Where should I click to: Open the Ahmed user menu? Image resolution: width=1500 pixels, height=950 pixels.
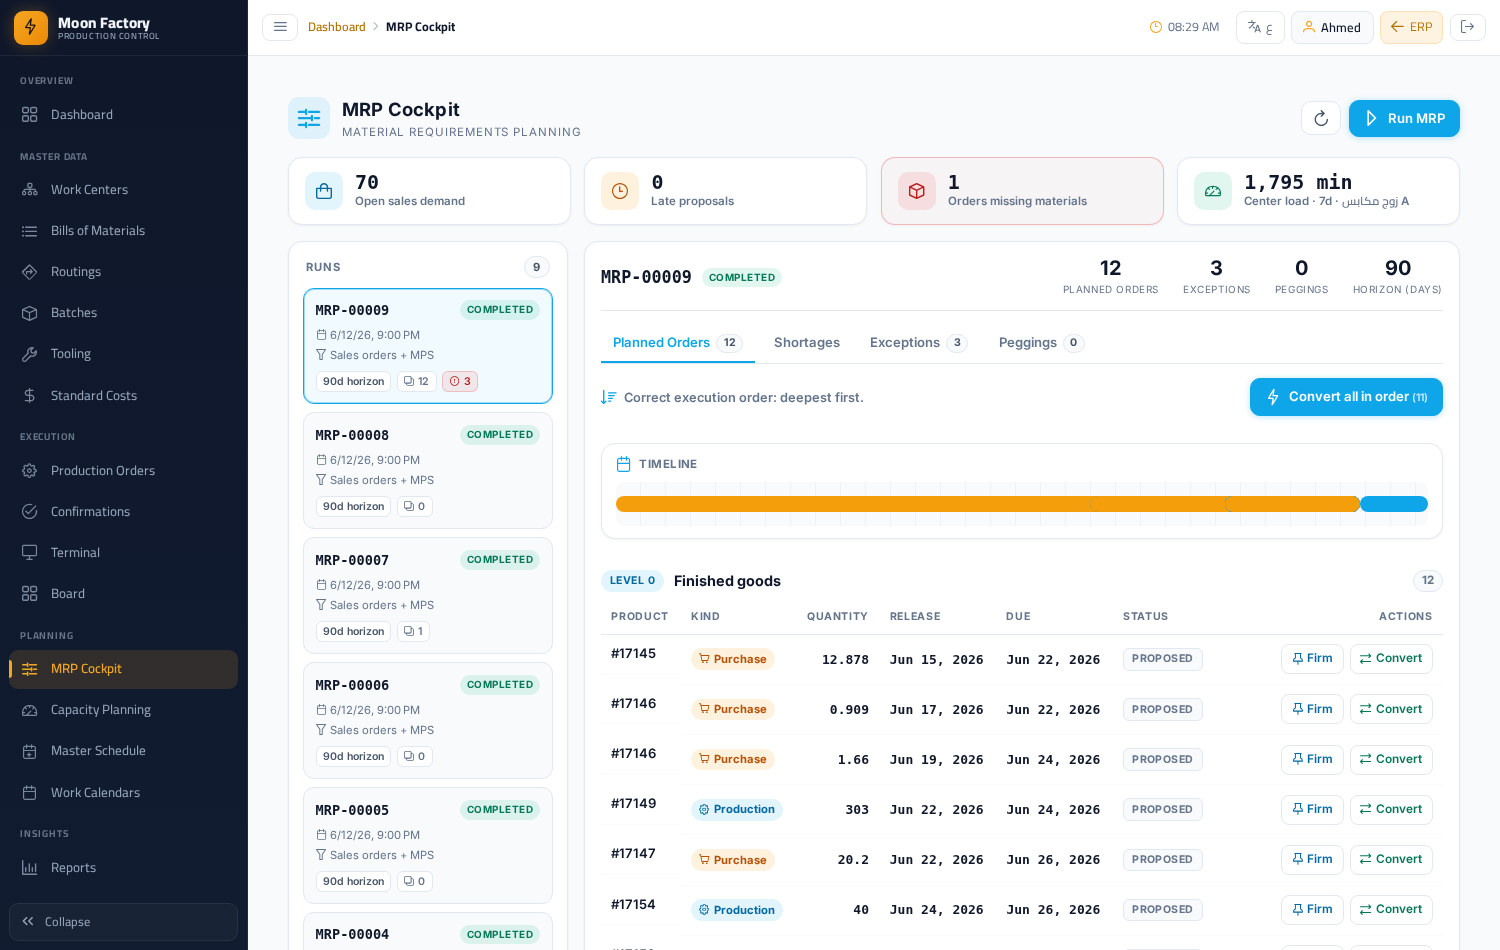[x=1332, y=27]
